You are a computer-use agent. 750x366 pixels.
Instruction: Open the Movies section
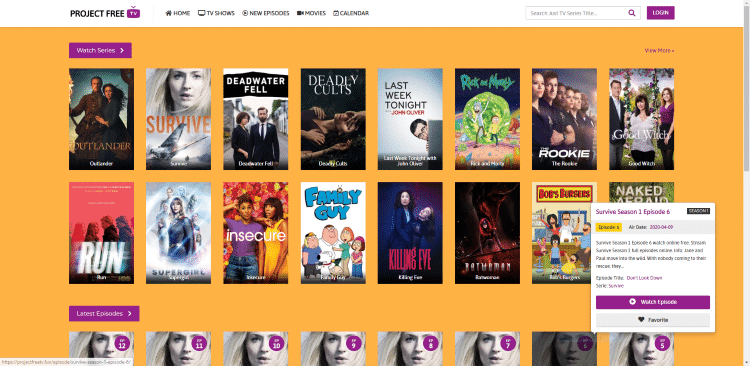pos(311,13)
